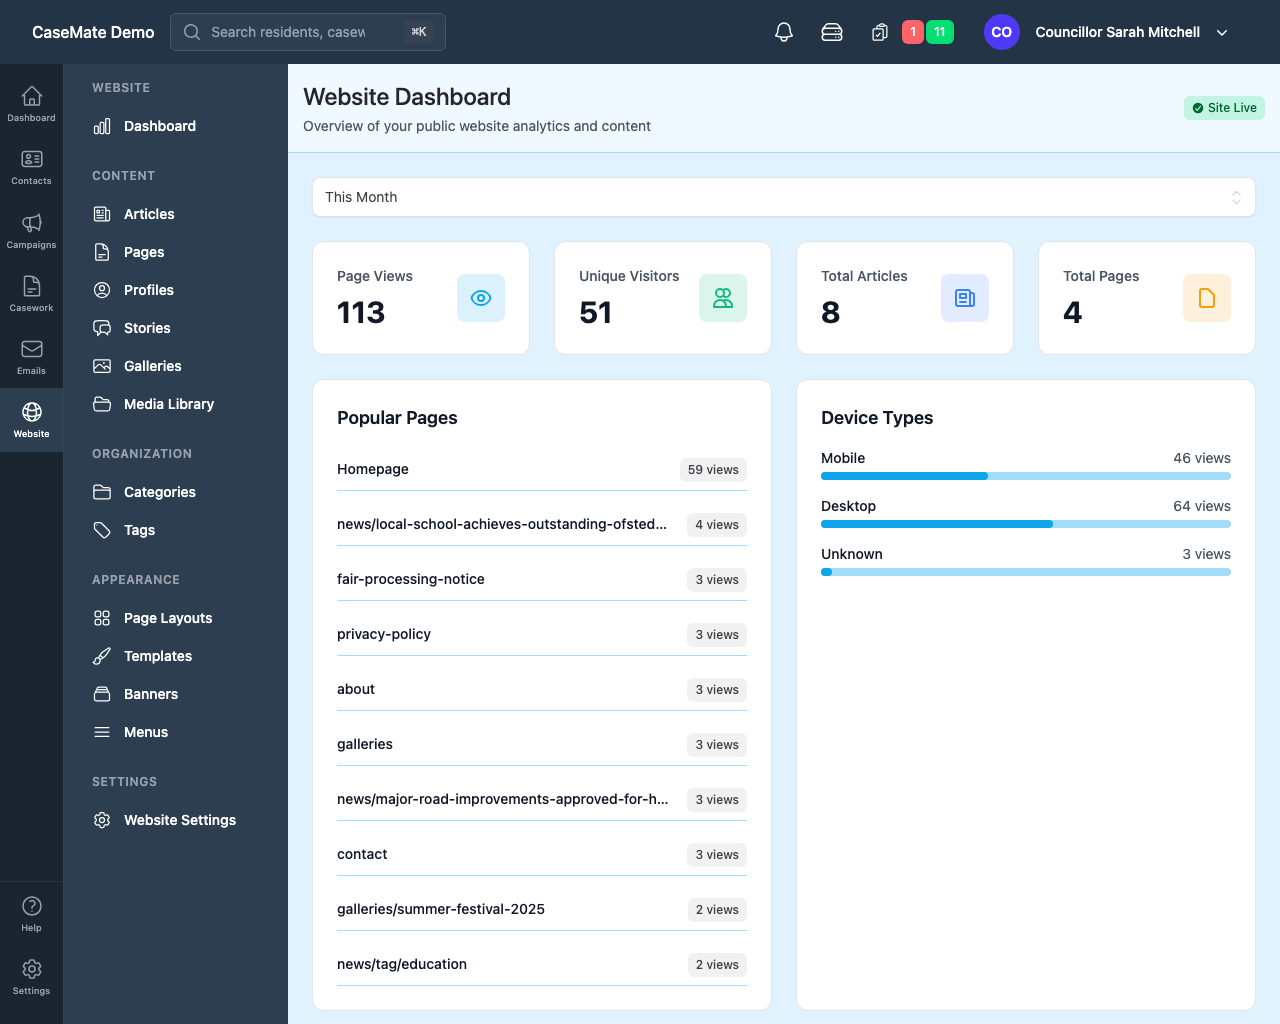
Task: Click Website Settings in the sidebar
Action: pyautogui.click(x=179, y=820)
